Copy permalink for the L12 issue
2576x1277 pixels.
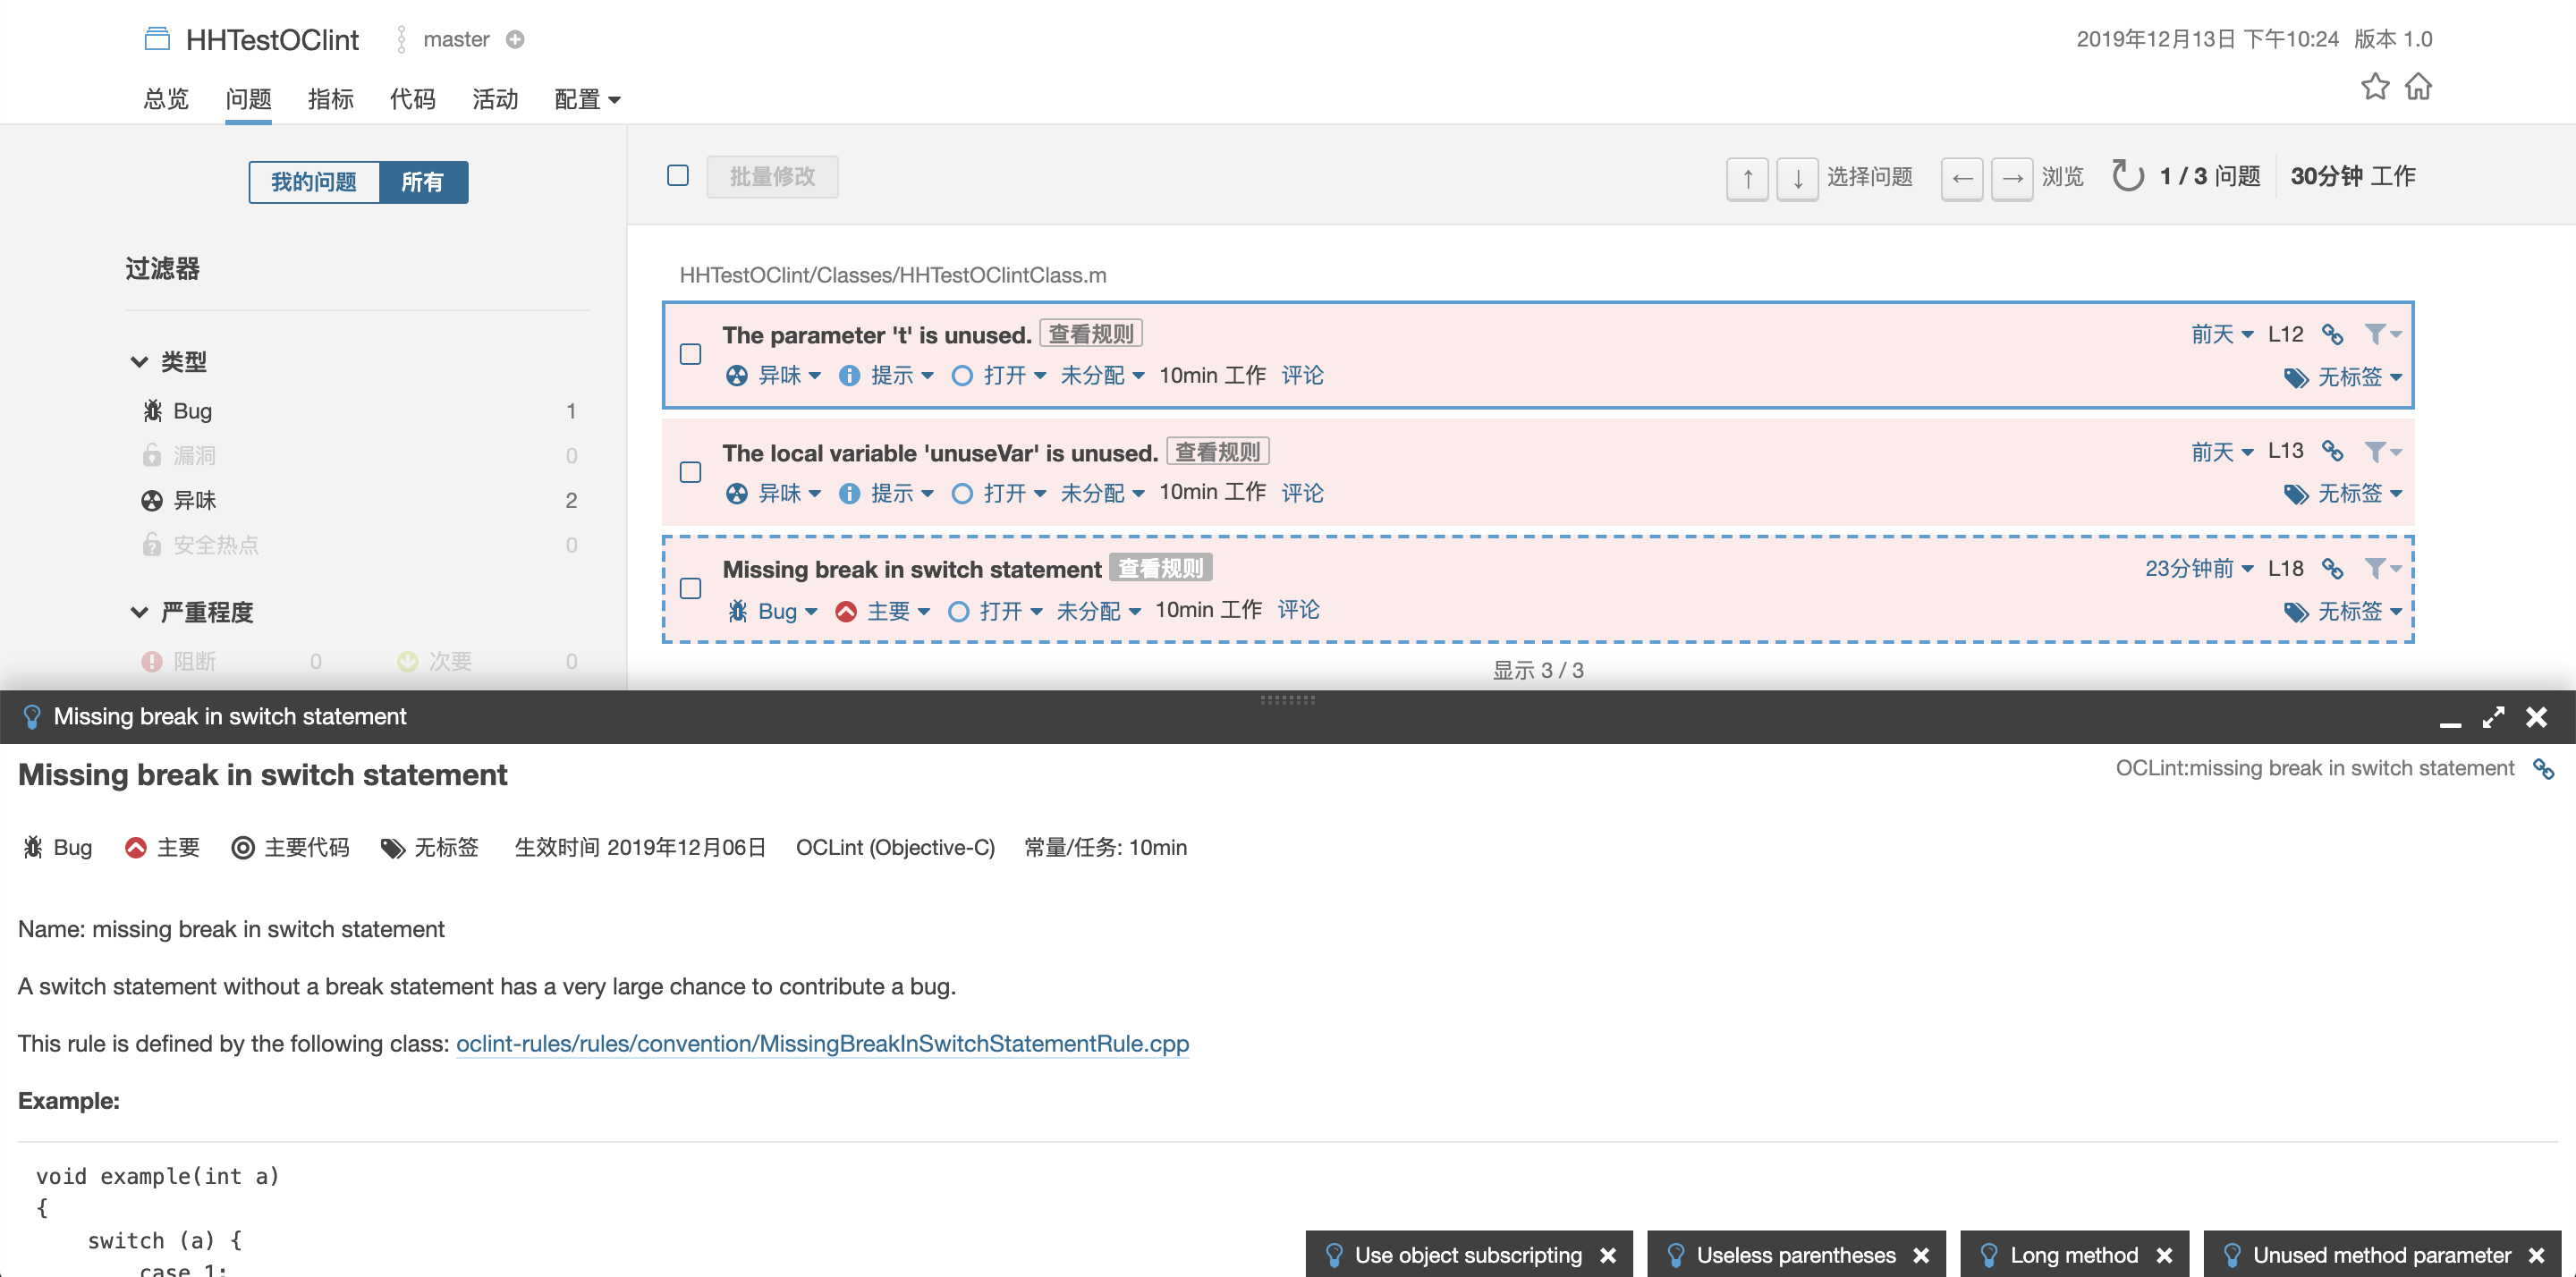tap(2332, 334)
